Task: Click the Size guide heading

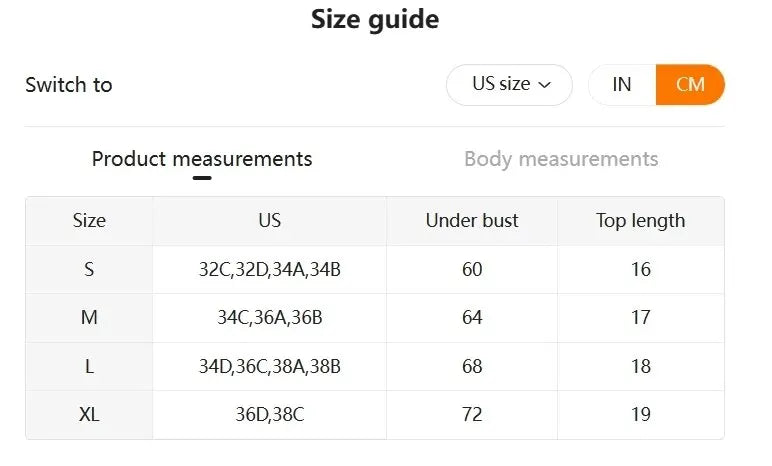Action: (375, 19)
